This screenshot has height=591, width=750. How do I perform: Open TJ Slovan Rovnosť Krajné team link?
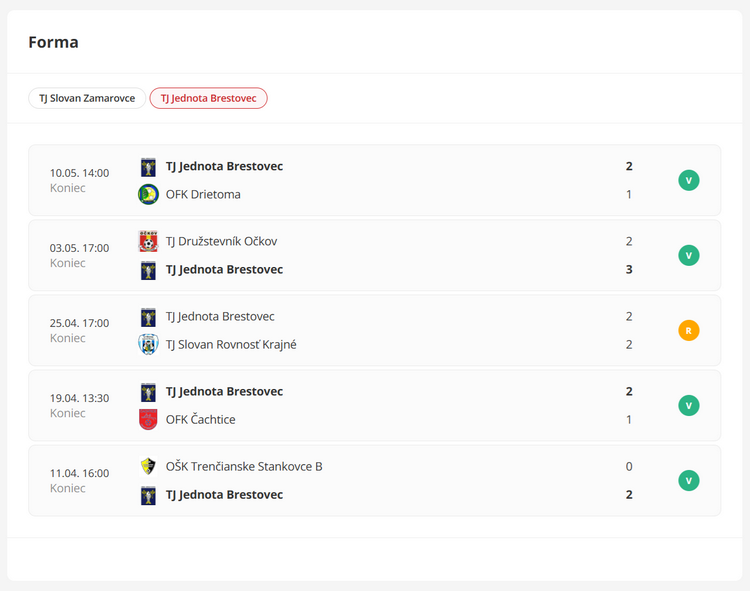231,345
